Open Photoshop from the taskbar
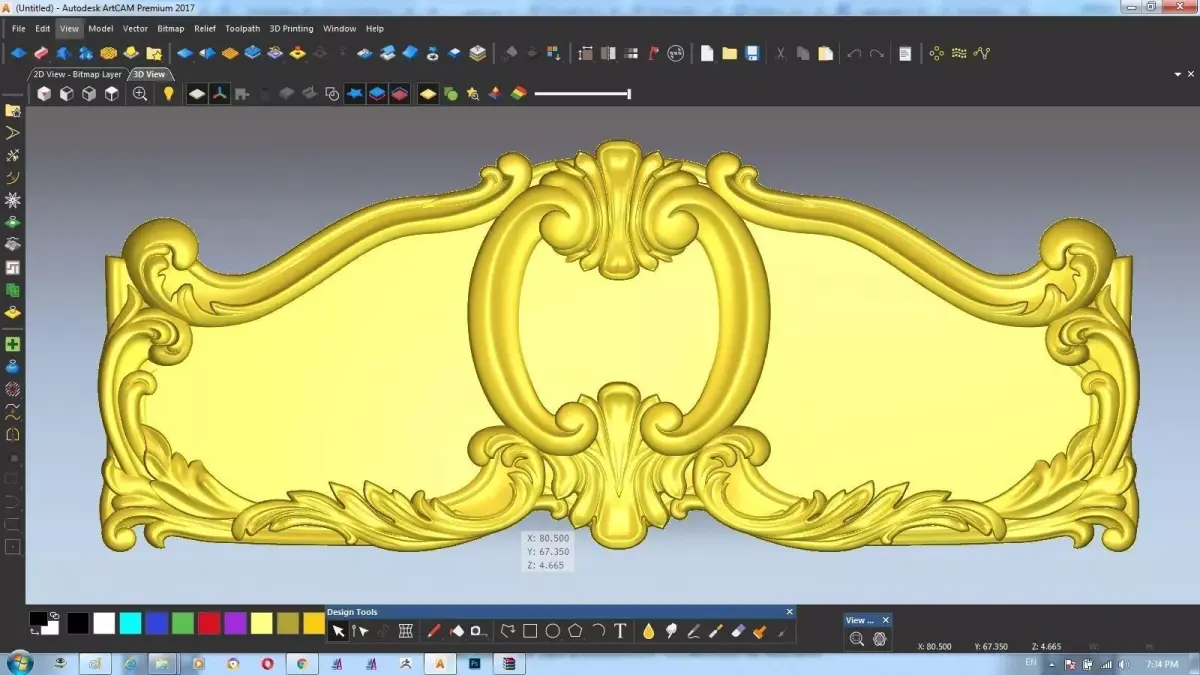 475,663
